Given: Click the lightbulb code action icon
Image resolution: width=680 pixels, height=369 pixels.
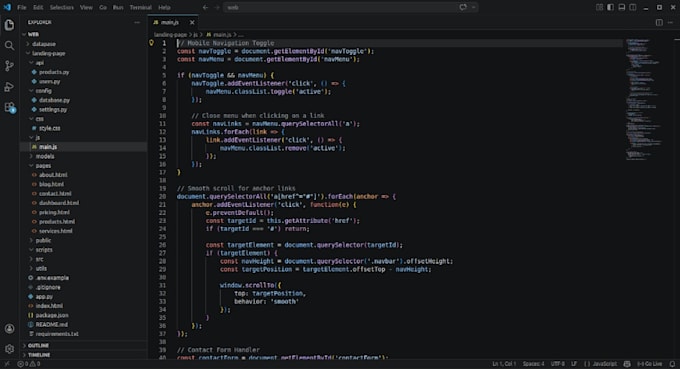Looking at the screenshot, I should [x=151, y=43].
